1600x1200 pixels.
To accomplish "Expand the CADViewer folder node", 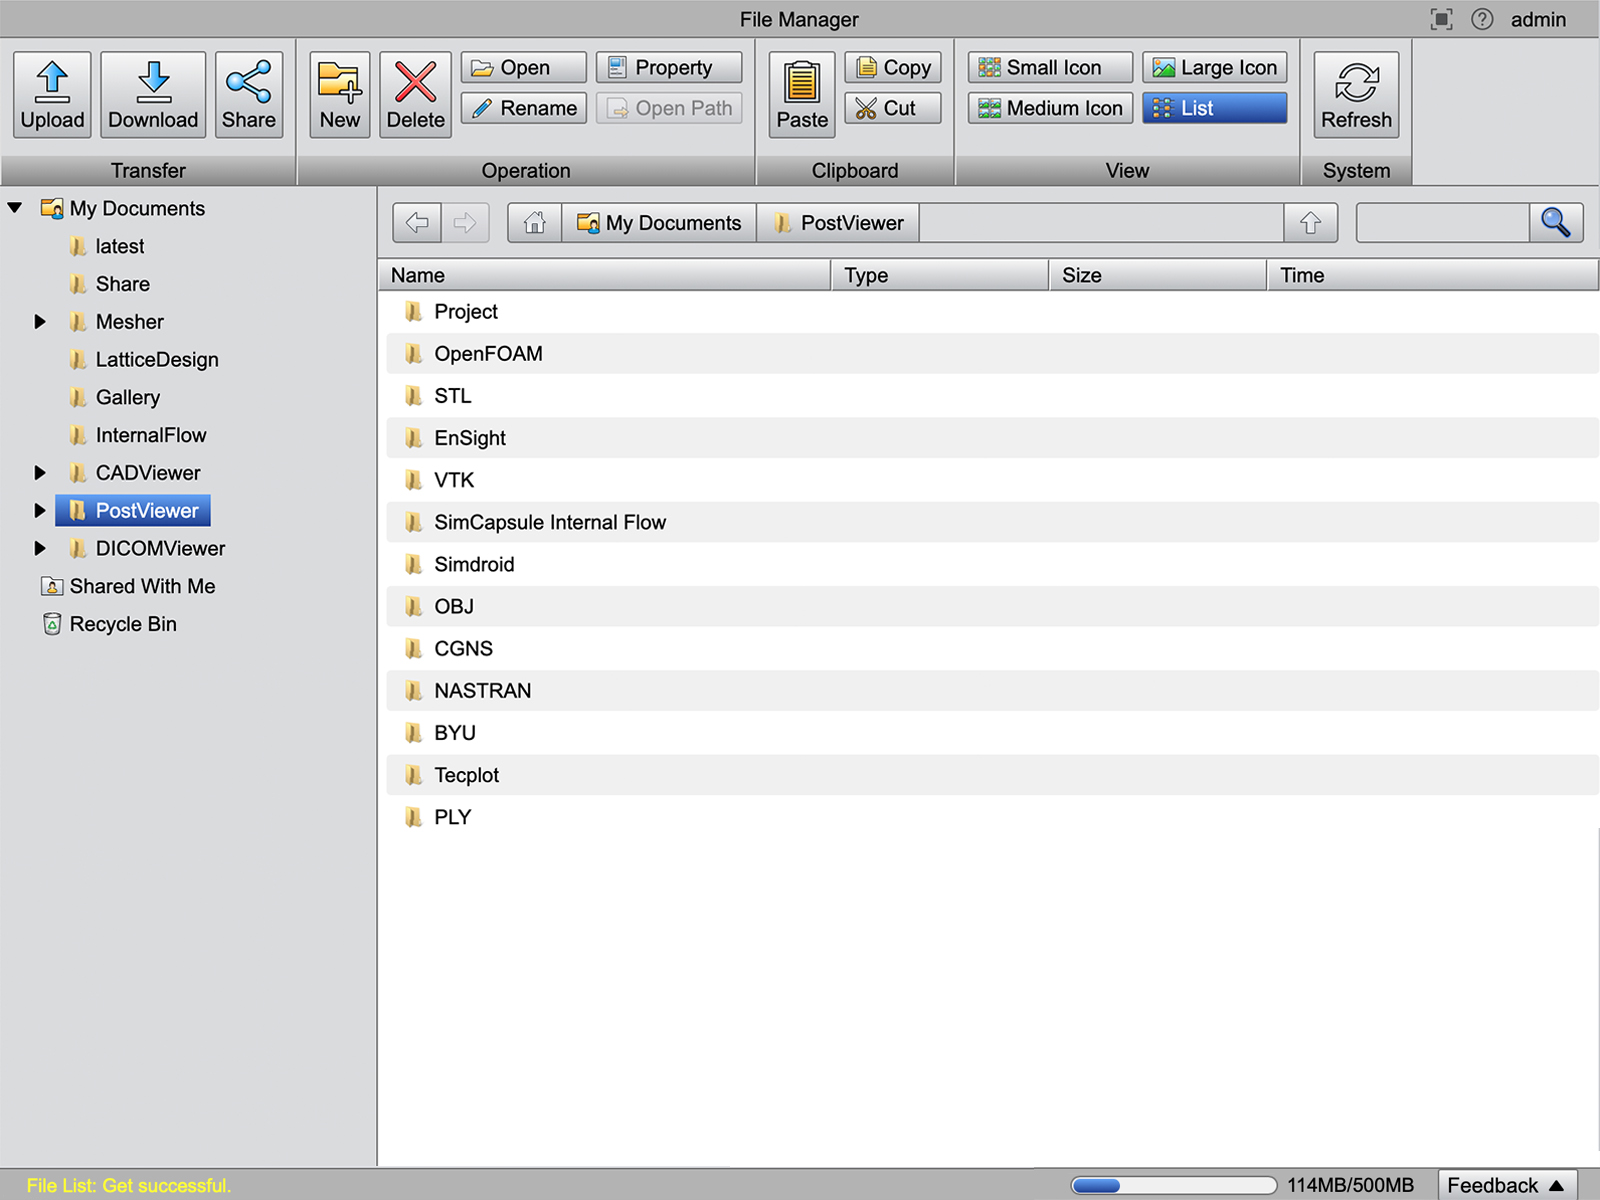I will coord(40,473).
